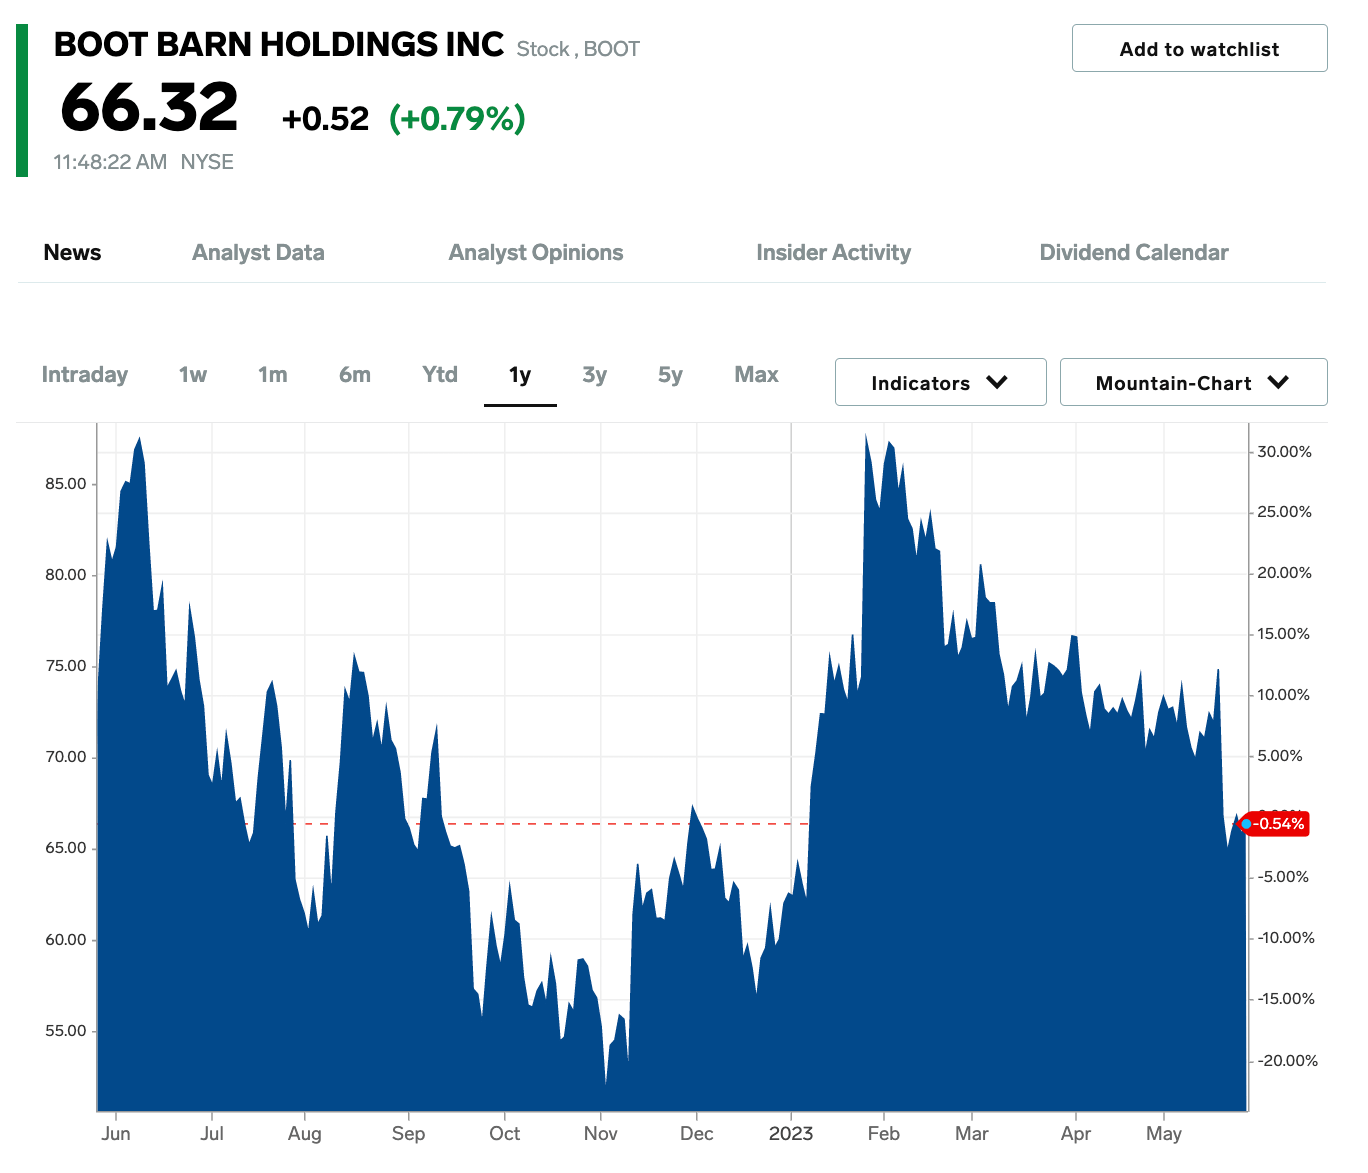Click the -15.00% percent axis label
Viewport: 1368px width, 1173px height.
[x=1285, y=999]
